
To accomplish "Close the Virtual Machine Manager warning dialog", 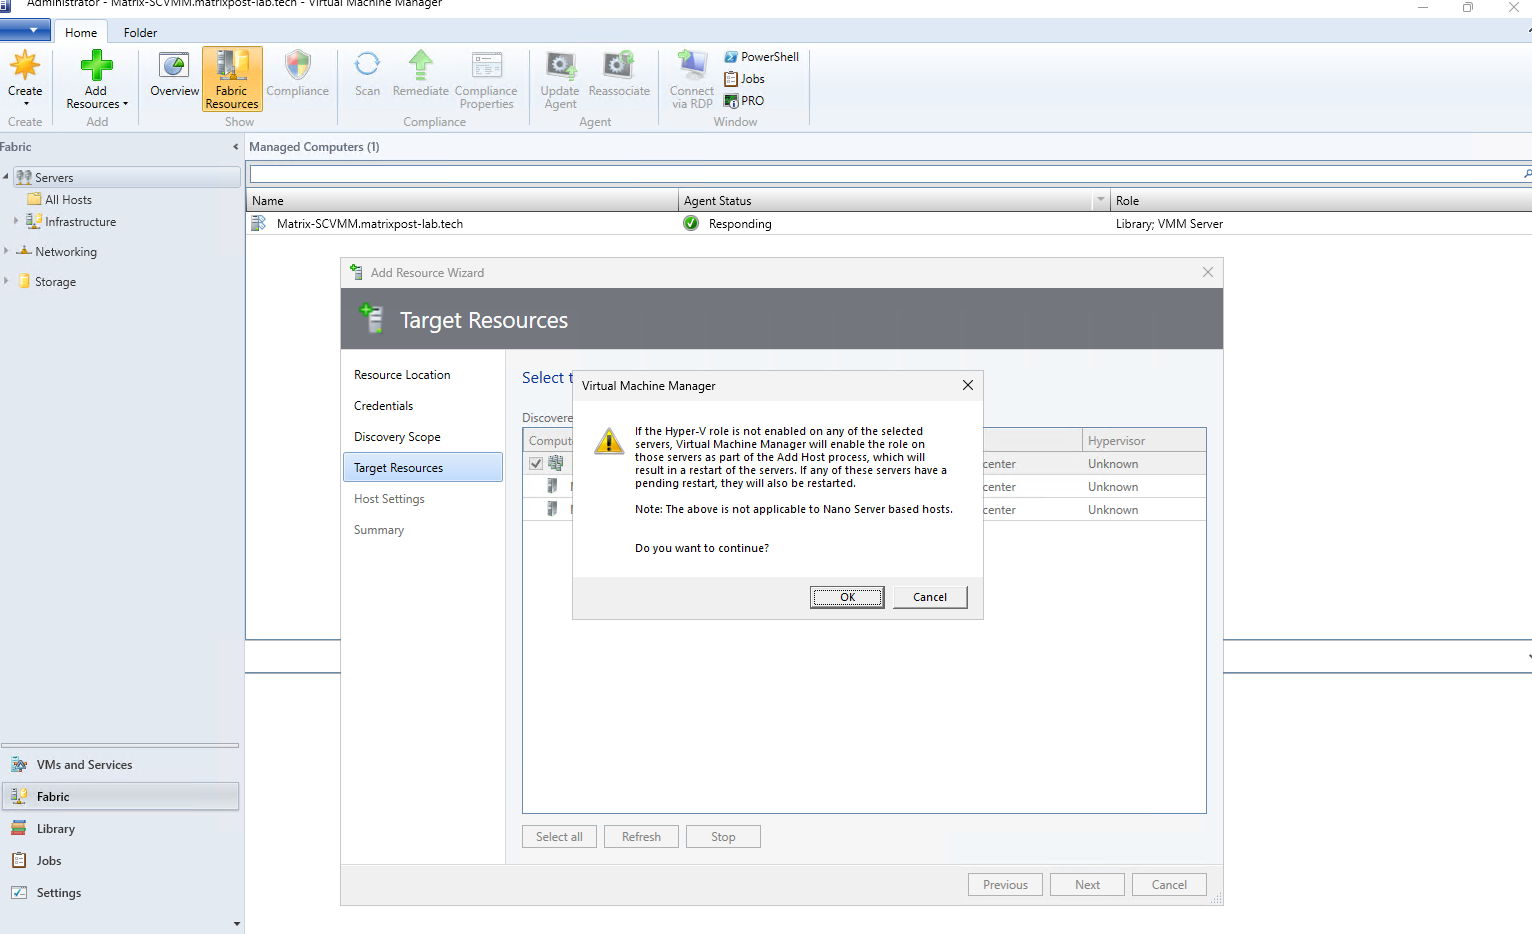I will (x=967, y=385).
